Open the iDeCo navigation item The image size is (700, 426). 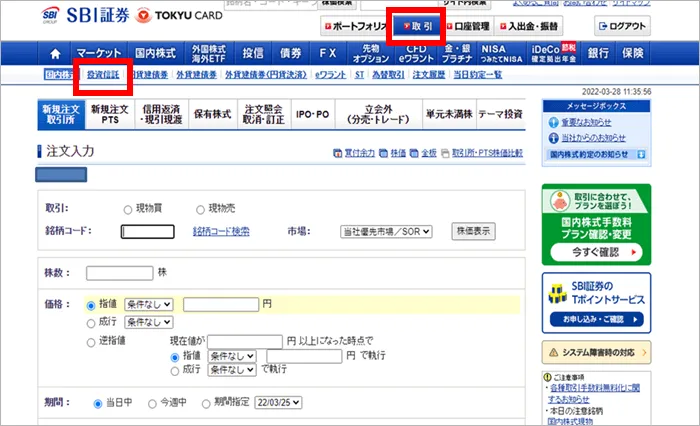point(553,53)
